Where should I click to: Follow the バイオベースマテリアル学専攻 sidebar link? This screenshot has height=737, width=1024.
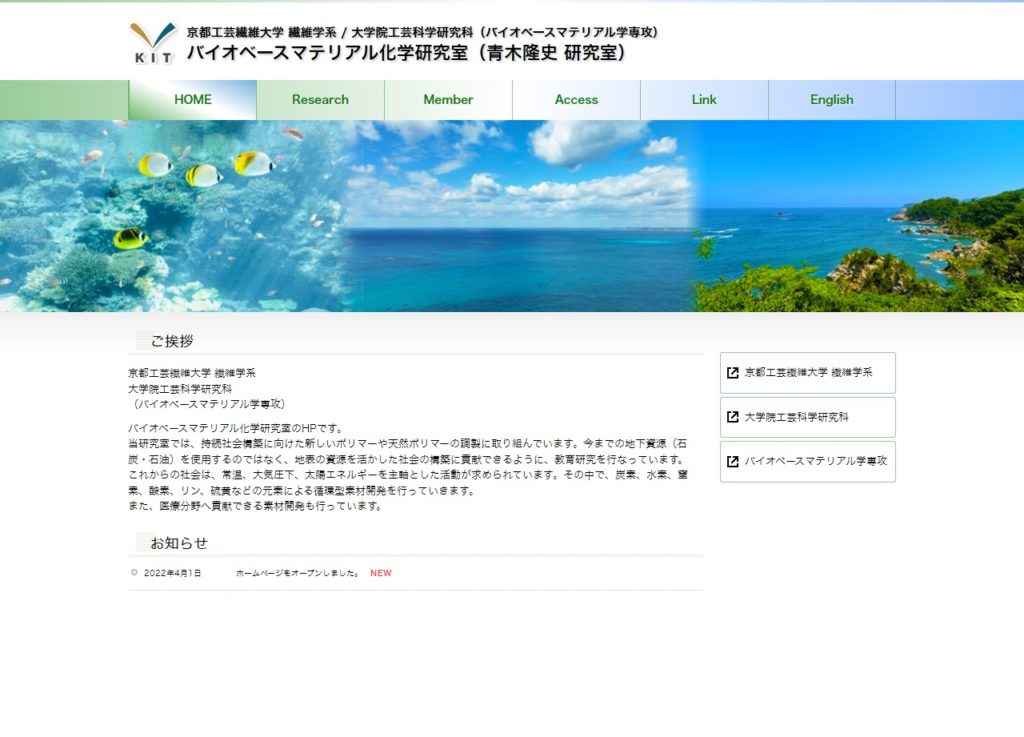pos(815,462)
